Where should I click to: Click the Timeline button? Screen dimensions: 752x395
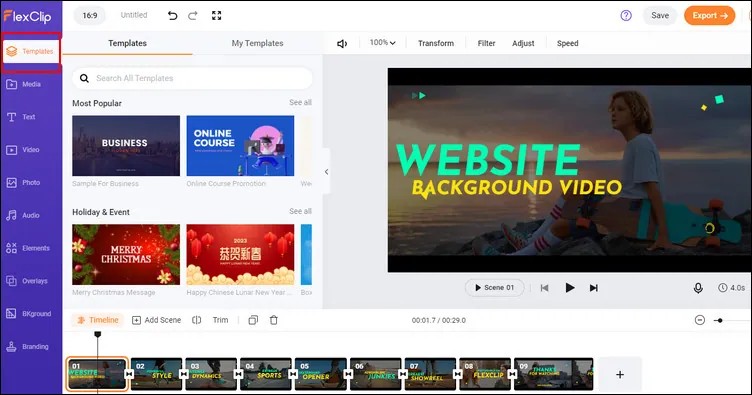(x=98, y=320)
